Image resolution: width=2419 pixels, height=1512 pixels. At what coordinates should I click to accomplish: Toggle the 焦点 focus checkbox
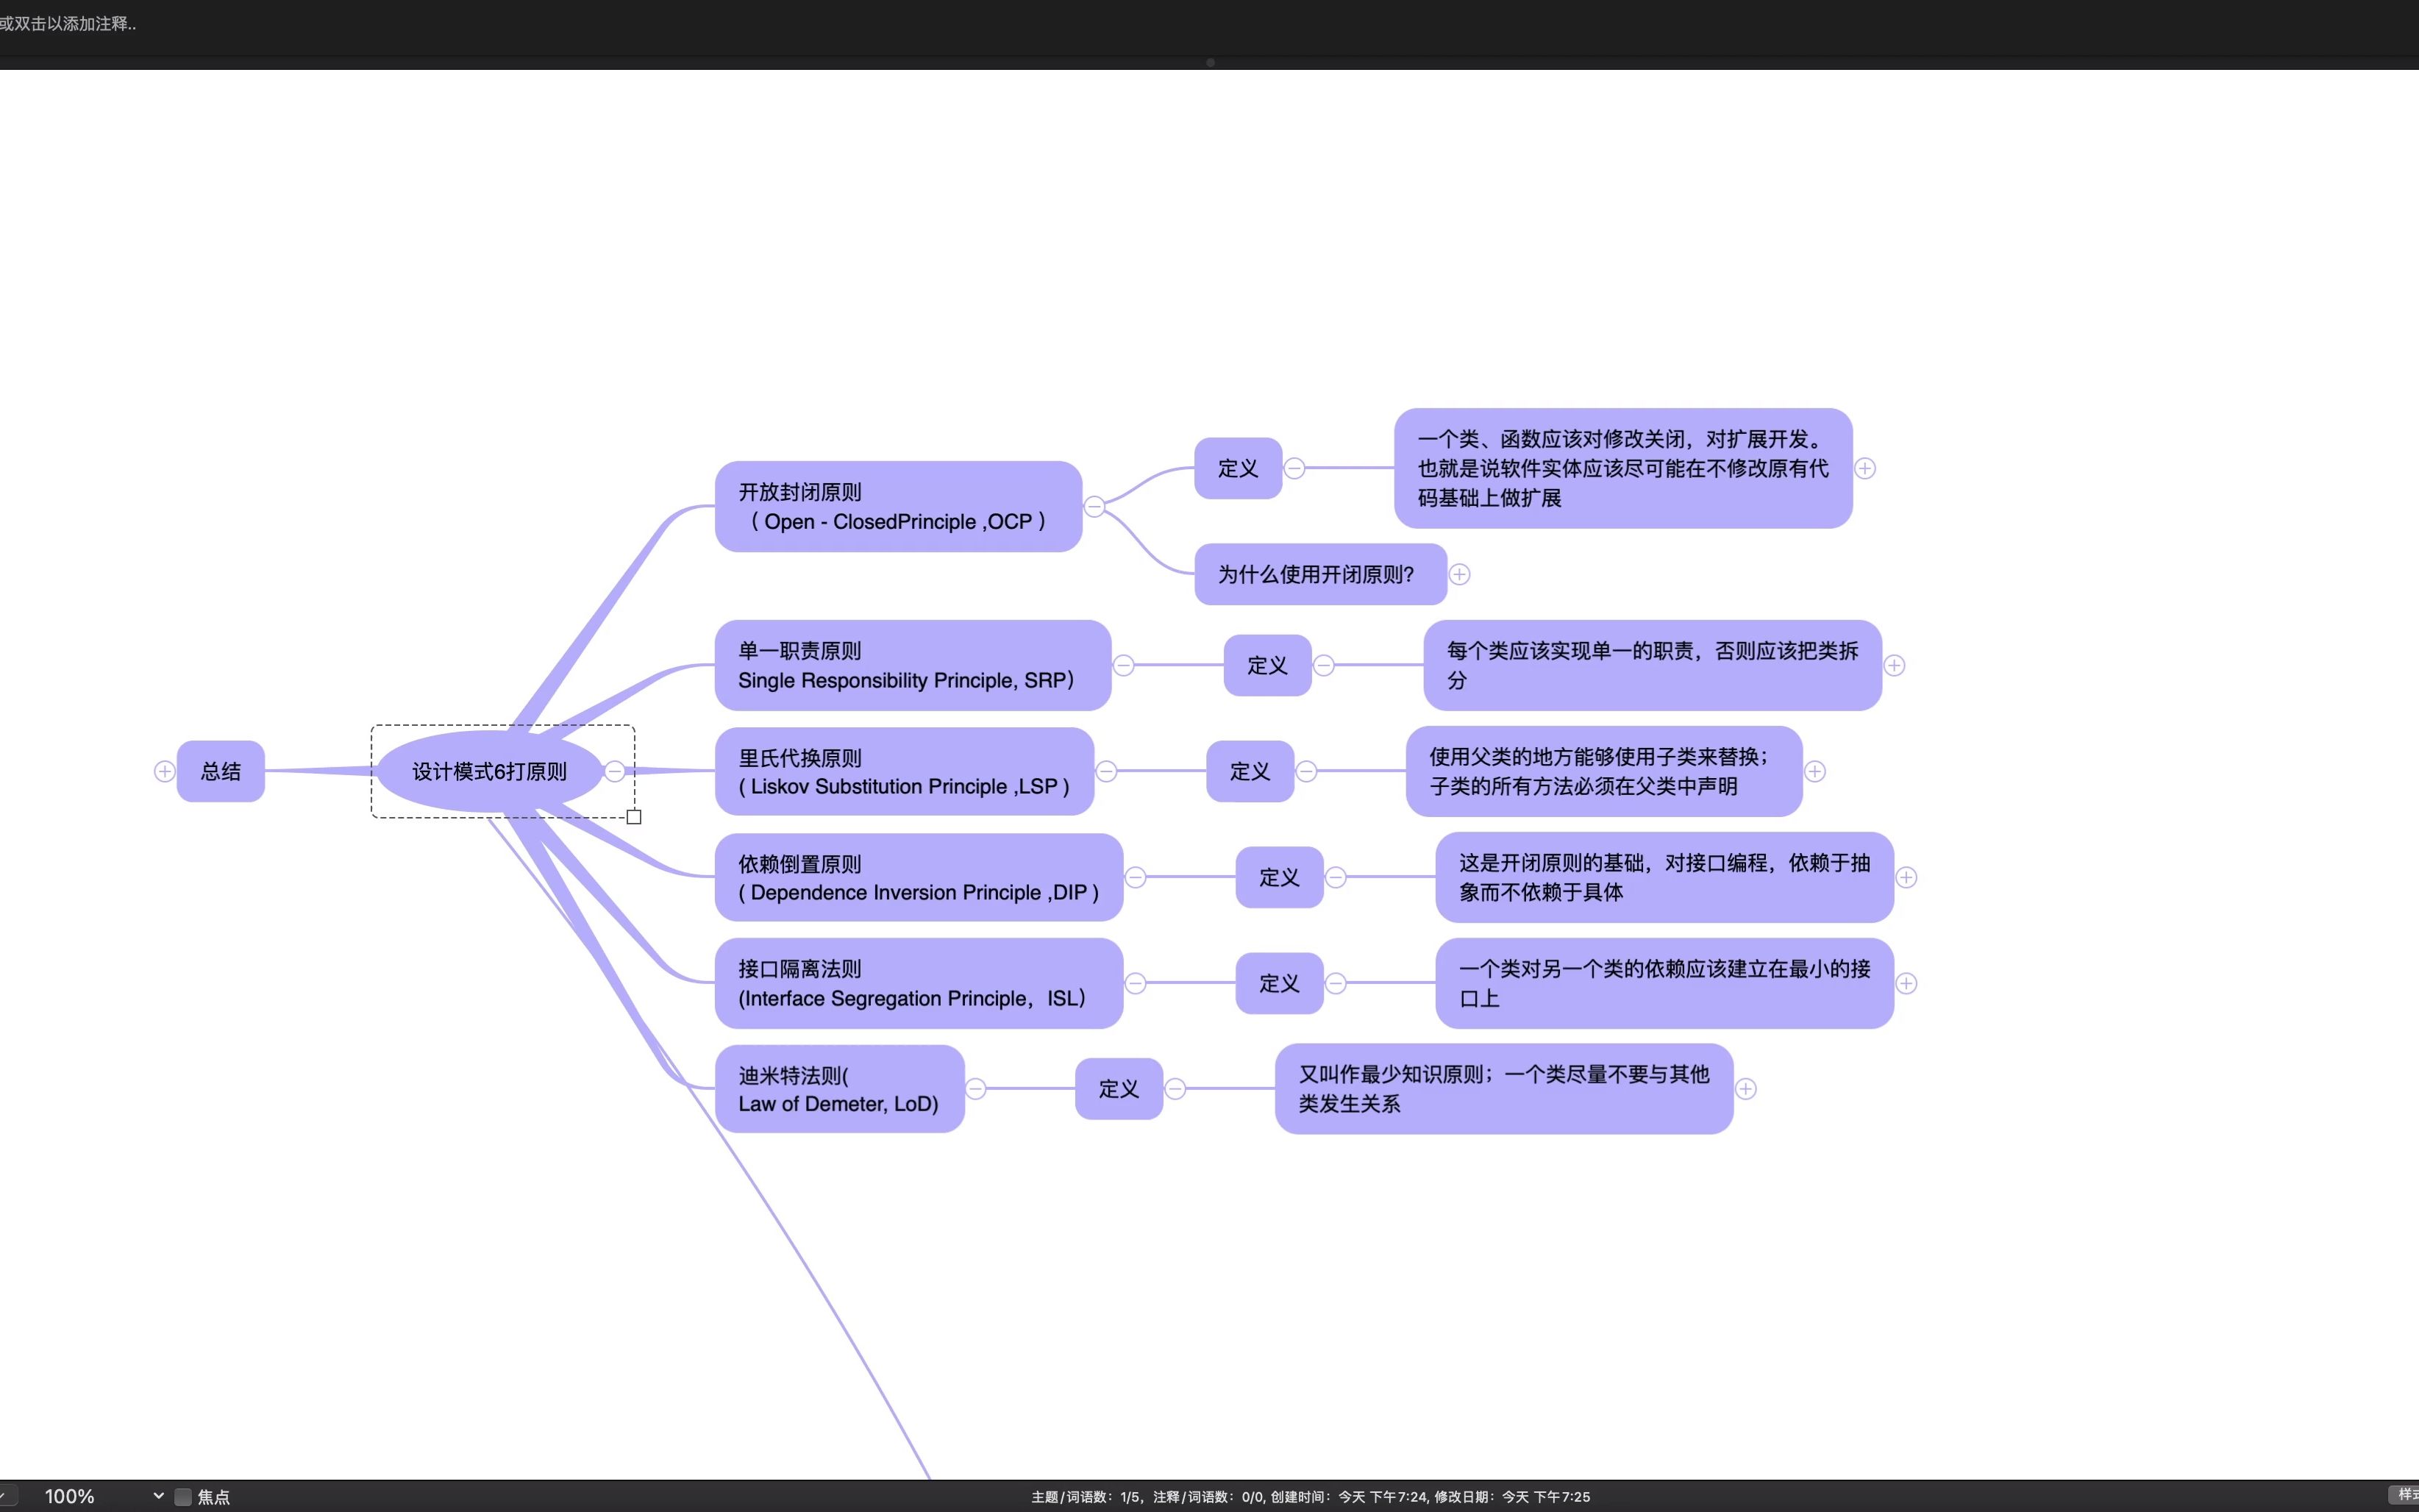tap(183, 1497)
